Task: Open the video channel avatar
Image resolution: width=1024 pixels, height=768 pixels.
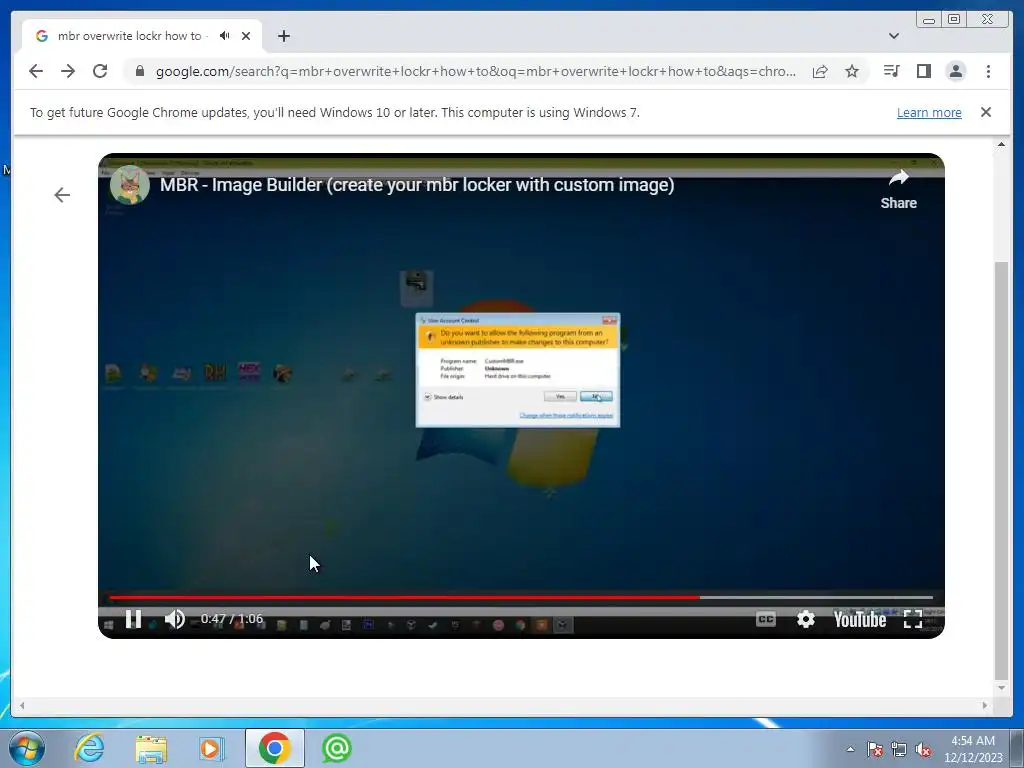Action: [129, 185]
